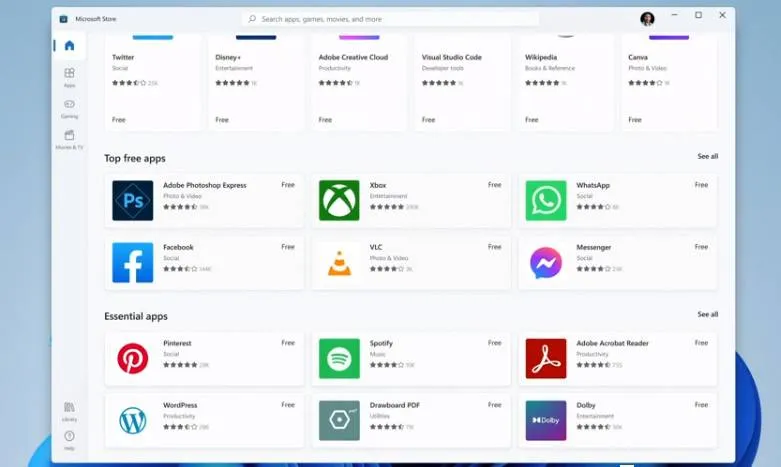Open the Disney+ app card
The image size is (781, 467).
[x=256, y=83]
